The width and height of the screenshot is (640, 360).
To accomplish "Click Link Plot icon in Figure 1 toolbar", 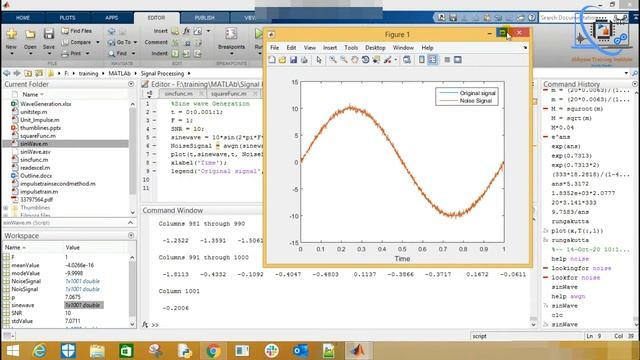I will point(407,60).
